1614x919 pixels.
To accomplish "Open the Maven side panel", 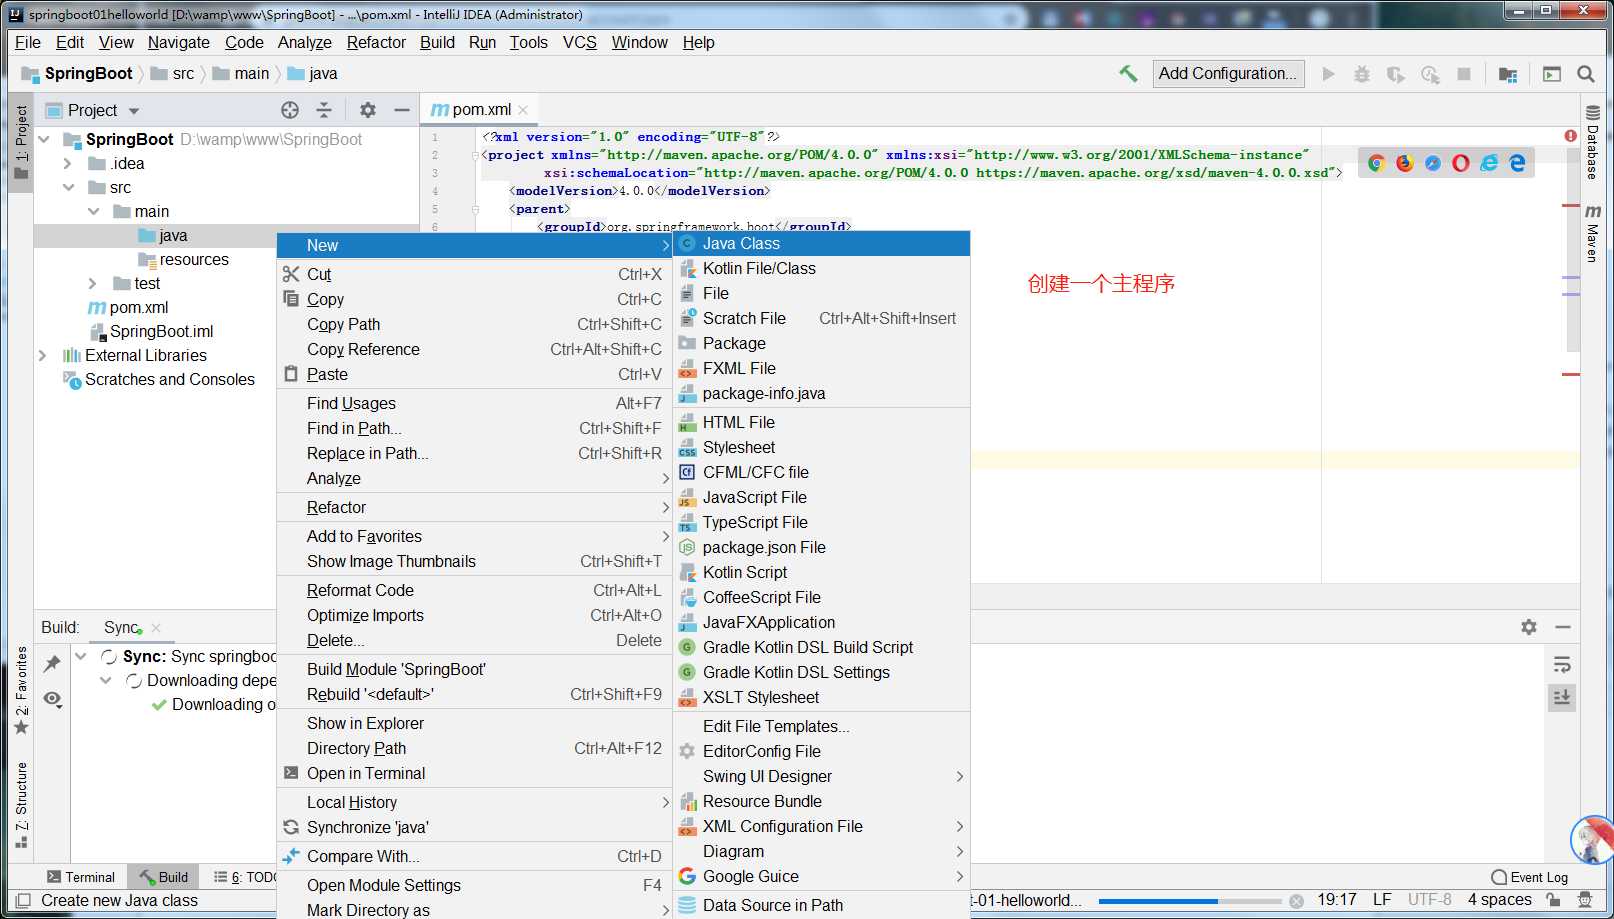I will click(x=1592, y=233).
